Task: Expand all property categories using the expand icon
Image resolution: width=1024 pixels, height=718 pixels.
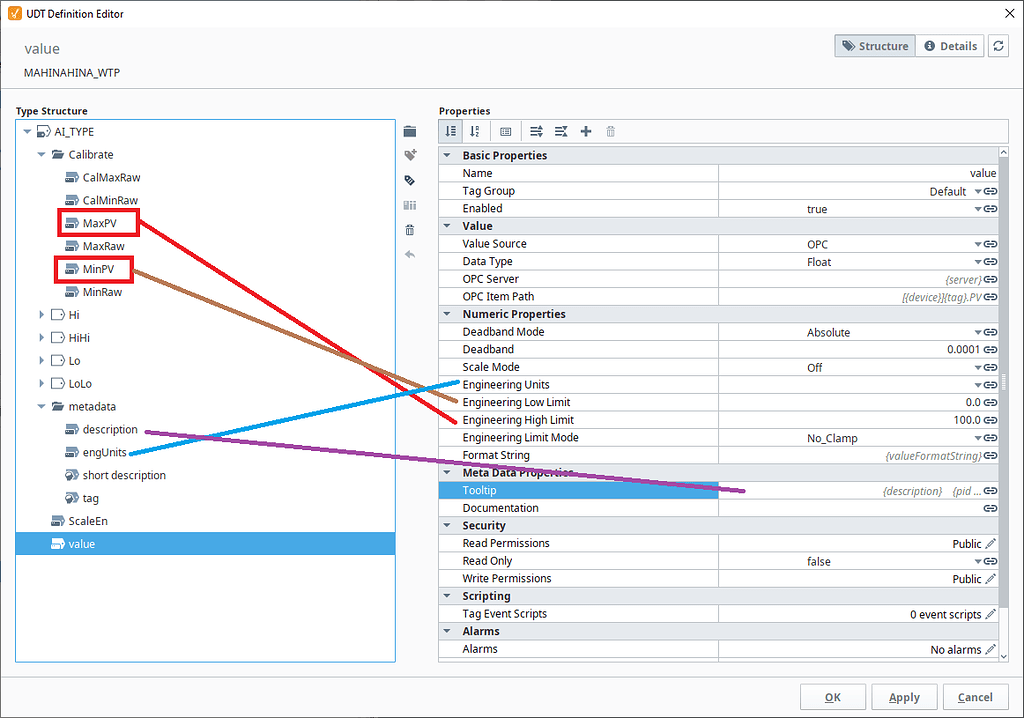Action: (536, 131)
